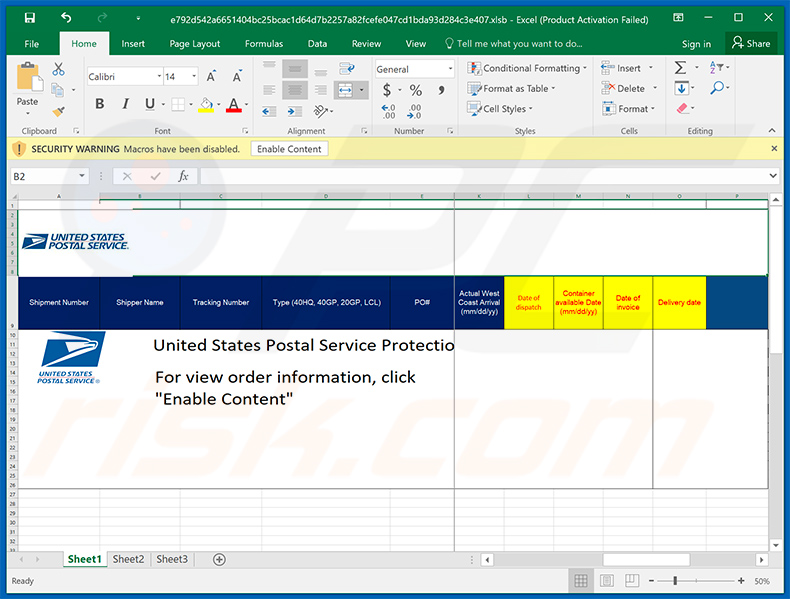Viewport: 790px width, 599px height.
Task: Click Increase Indent icon
Action: point(295,111)
